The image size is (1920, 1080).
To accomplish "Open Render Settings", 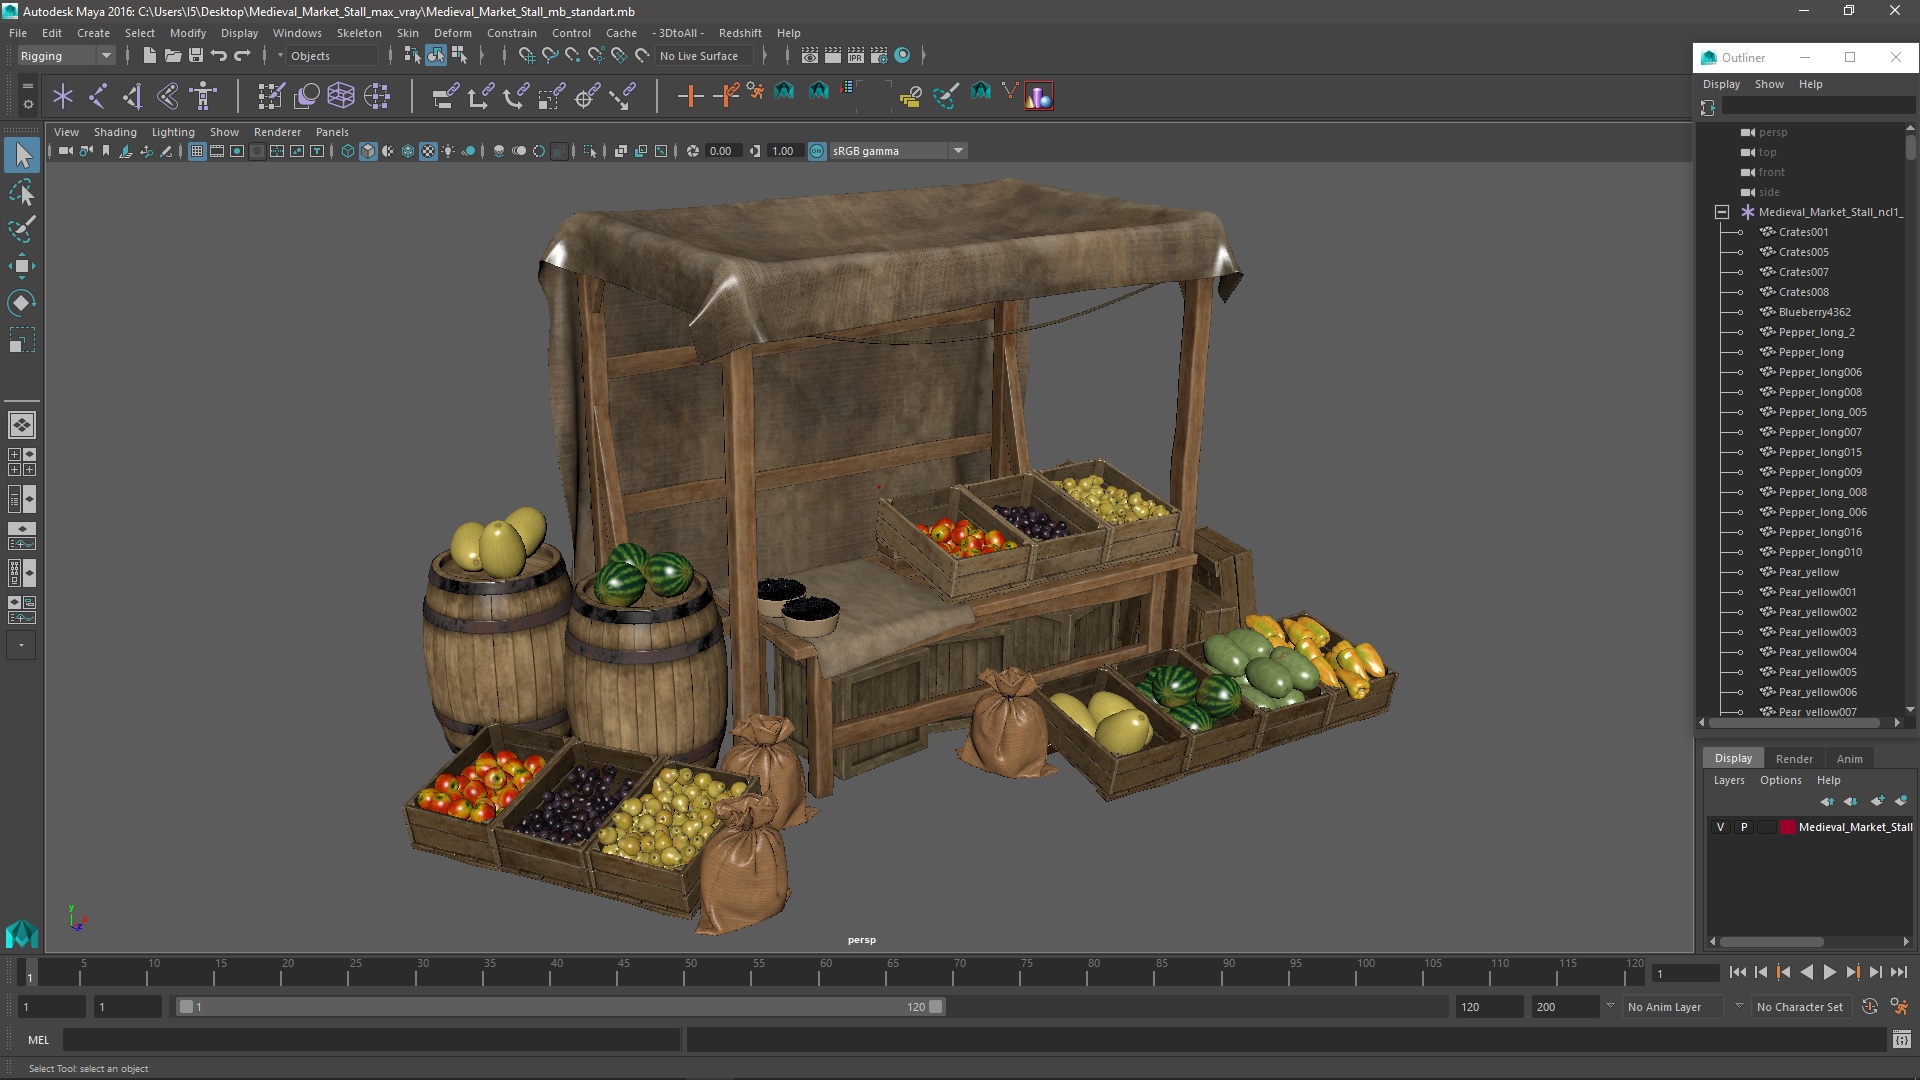I will tap(879, 56).
